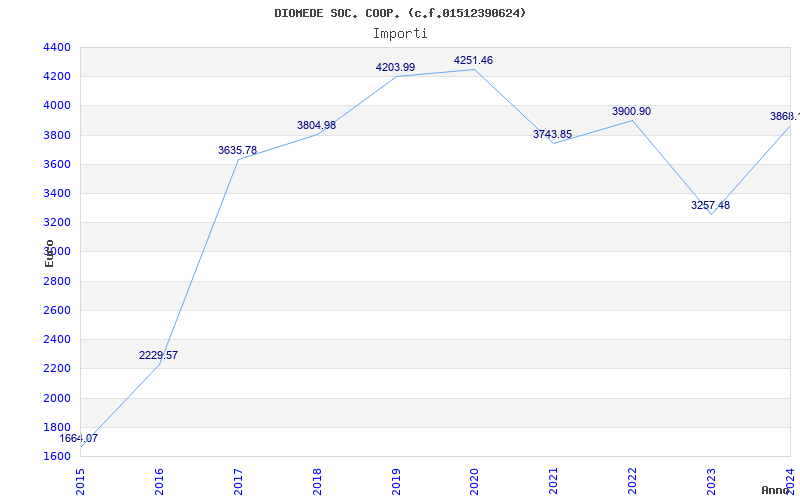
Task: Click the 2400 y-axis tick label
Action: 57,339
